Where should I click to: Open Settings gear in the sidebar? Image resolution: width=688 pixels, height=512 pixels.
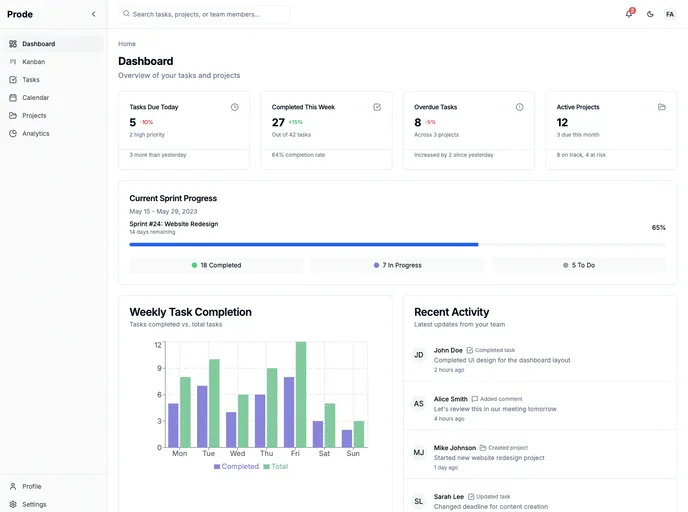(13, 505)
